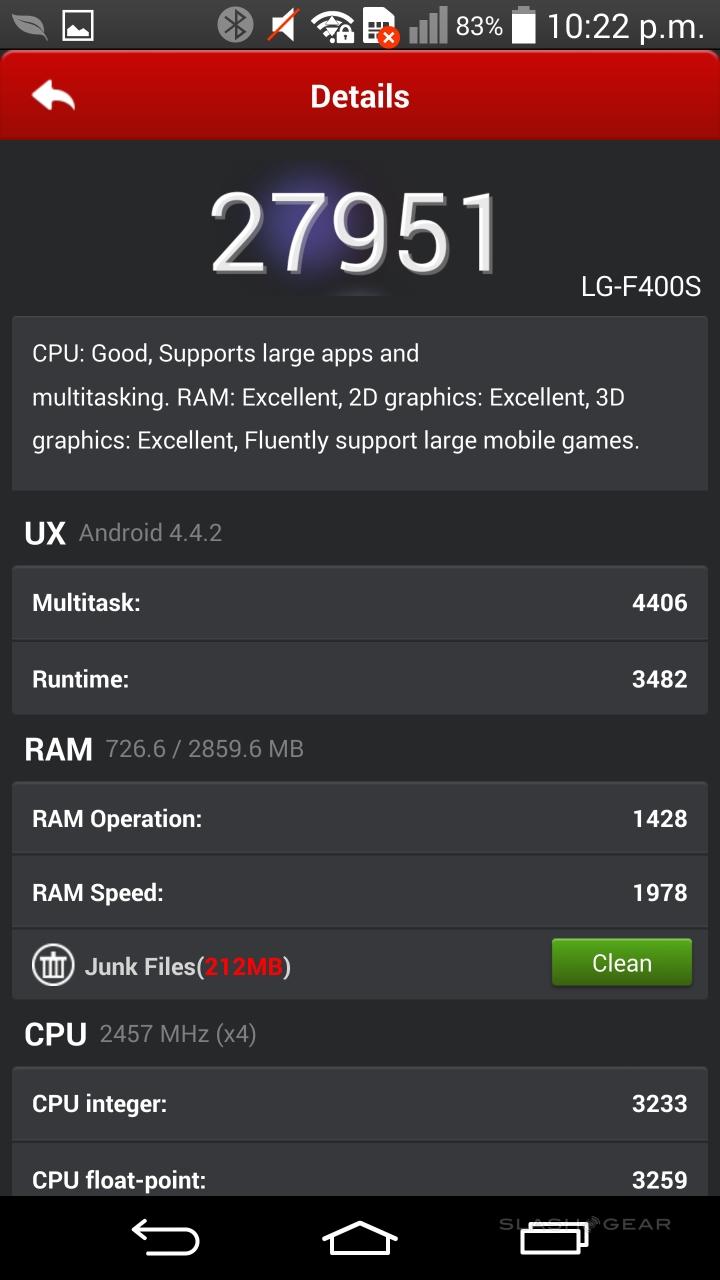Tap the back arrow in Details header
Image resolution: width=720 pixels, height=1280 pixels.
54,96
